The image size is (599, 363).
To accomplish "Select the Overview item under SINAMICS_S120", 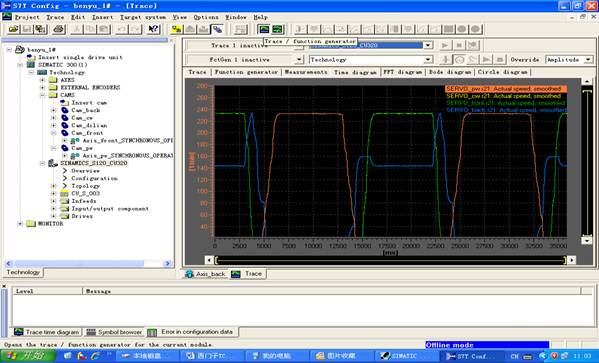I will 86,171.
